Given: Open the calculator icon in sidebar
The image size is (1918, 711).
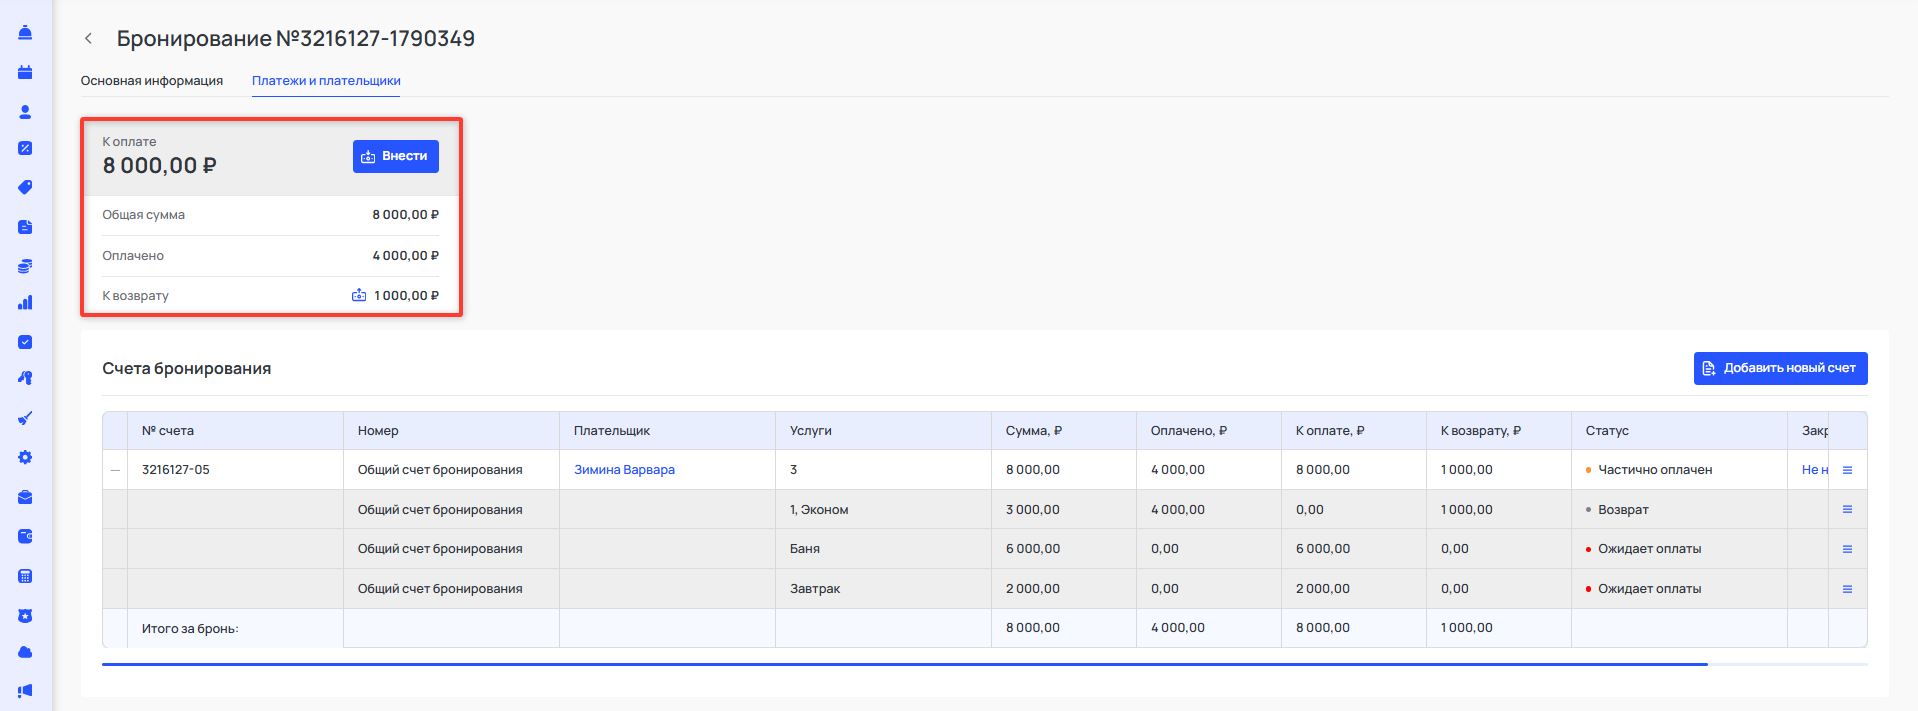Looking at the screenshot, I should point(25,576).
